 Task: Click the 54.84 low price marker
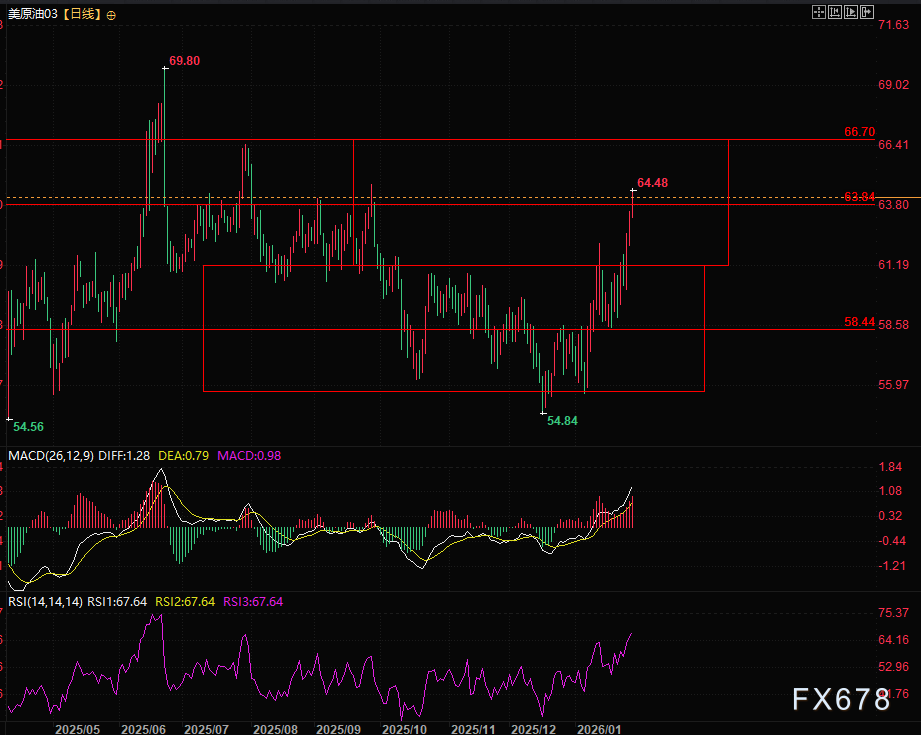click(562, 421)
